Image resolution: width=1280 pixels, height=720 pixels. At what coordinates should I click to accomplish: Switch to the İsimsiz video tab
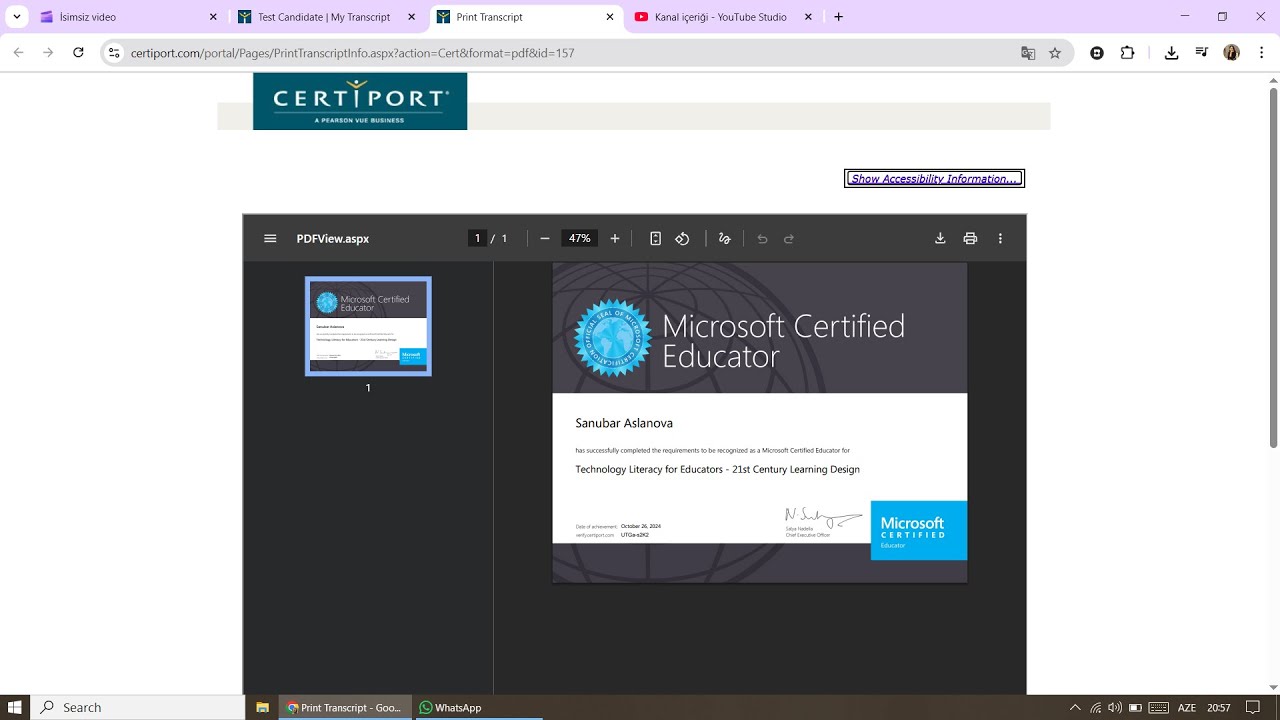(127, 17)
